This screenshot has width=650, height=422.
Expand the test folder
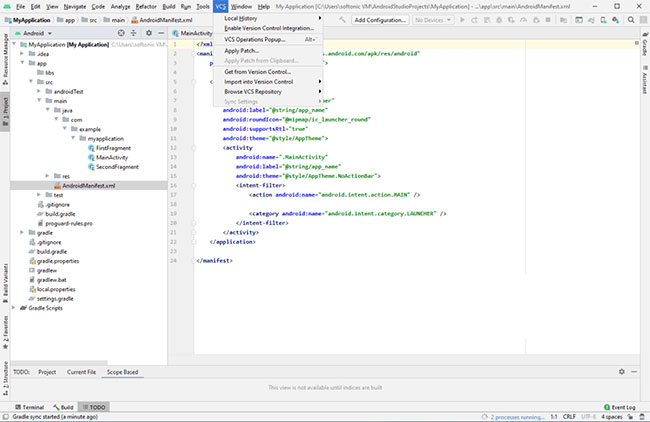coord(39,195)
